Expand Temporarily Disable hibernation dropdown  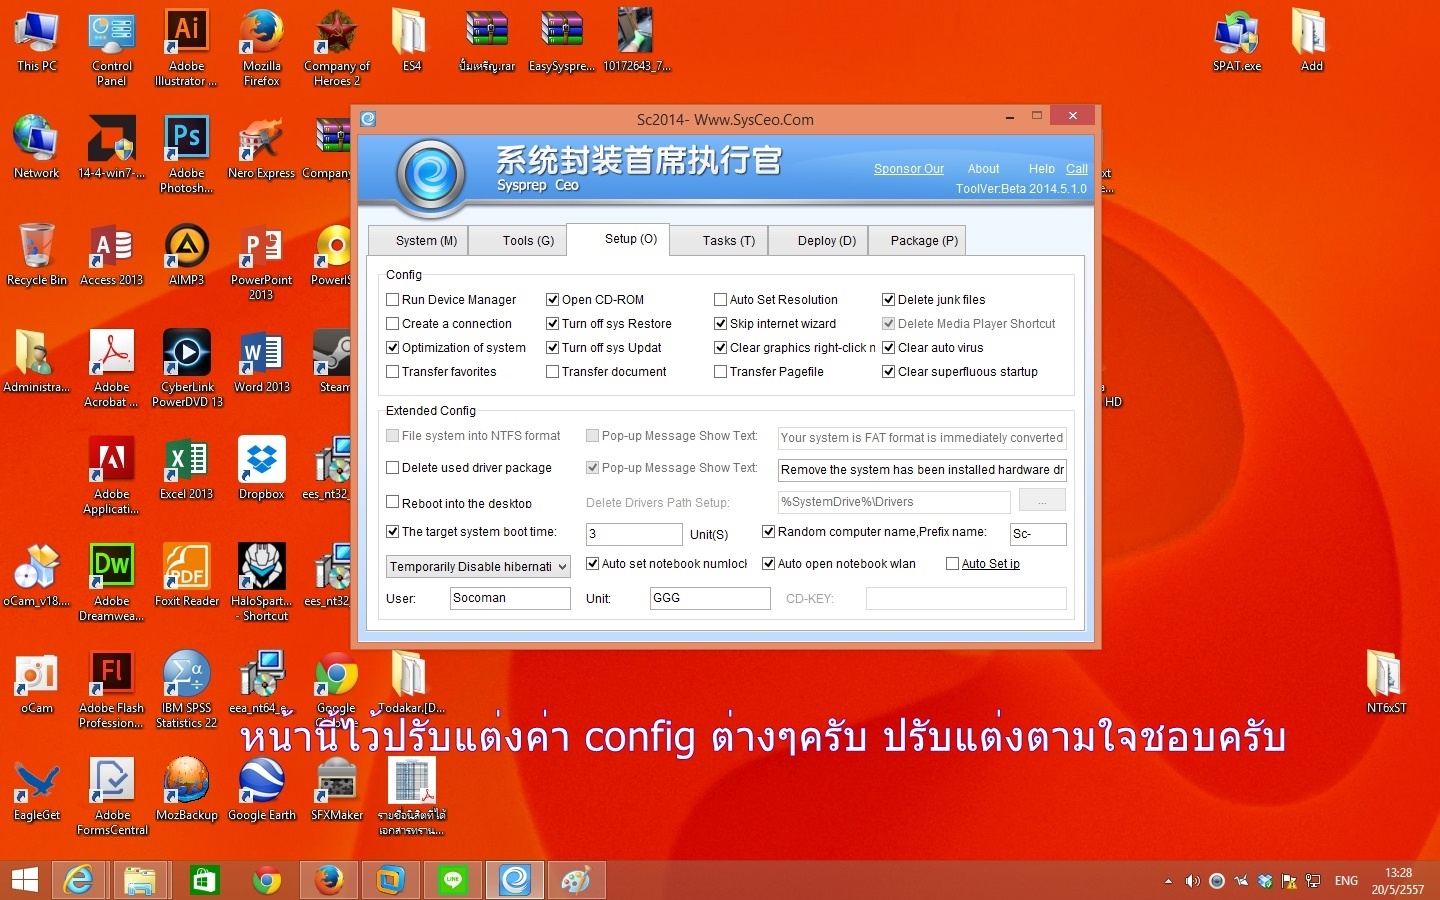pos(478,566)
